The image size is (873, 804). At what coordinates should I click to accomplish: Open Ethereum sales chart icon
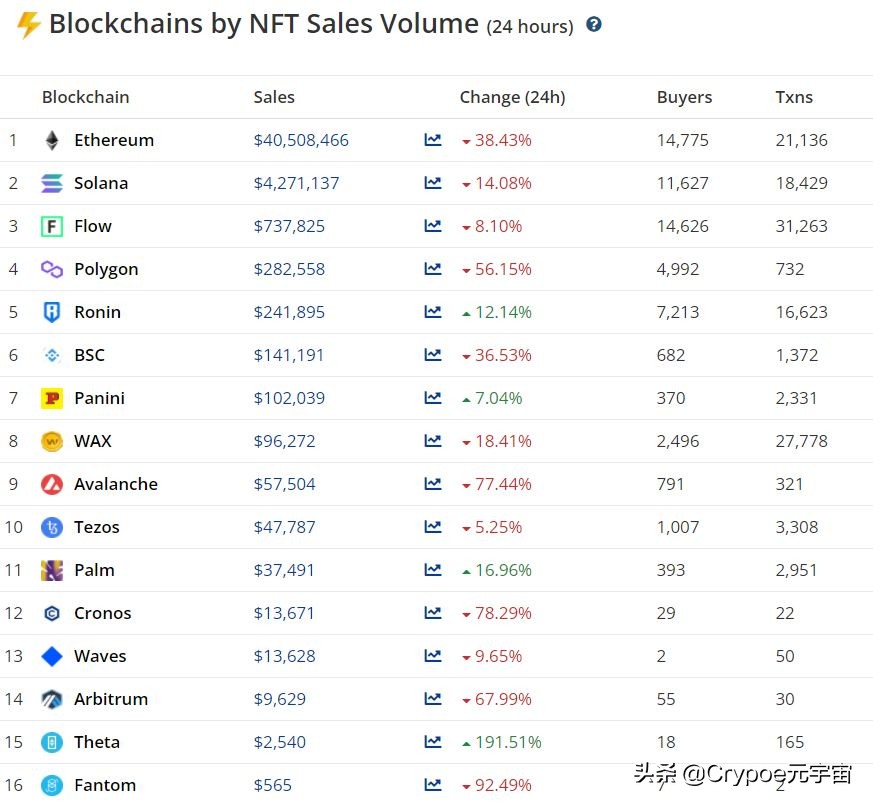pos(433,140)
